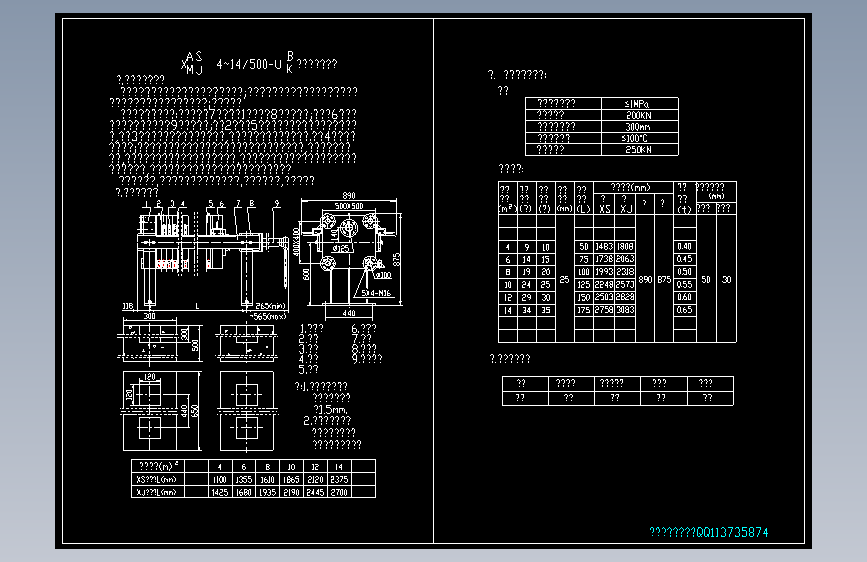Click the "XJ" column header in the spec table
The width and height of the screenshot is (867, 562).
[x=626, y=209]
